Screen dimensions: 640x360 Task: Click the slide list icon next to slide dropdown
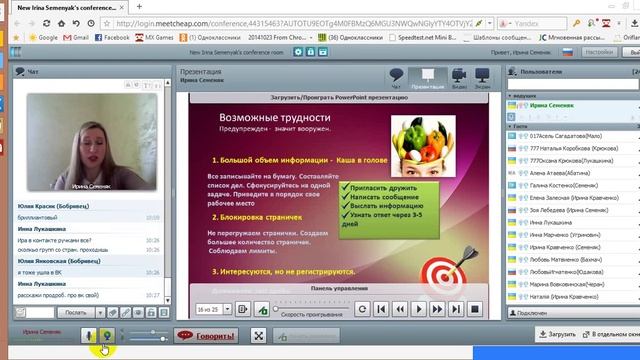(243, 309)
